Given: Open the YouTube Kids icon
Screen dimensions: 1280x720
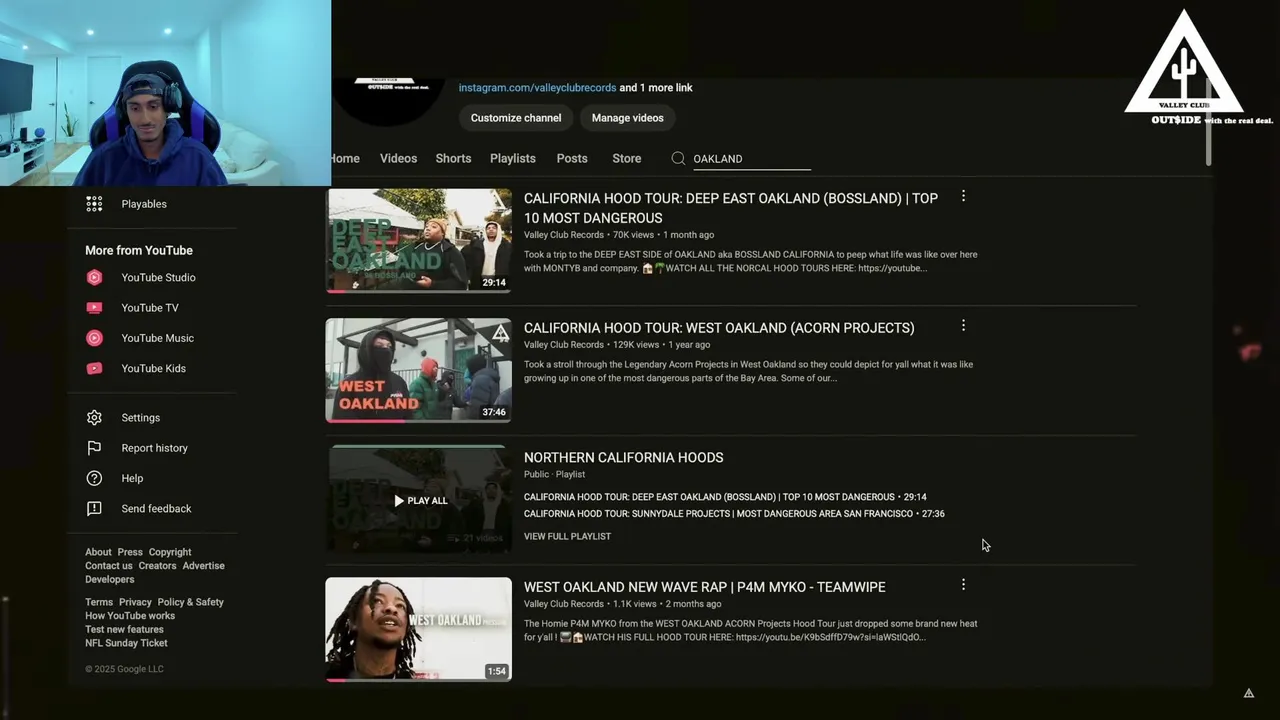Looking at the screenshot, I should (x=94, y=368).
